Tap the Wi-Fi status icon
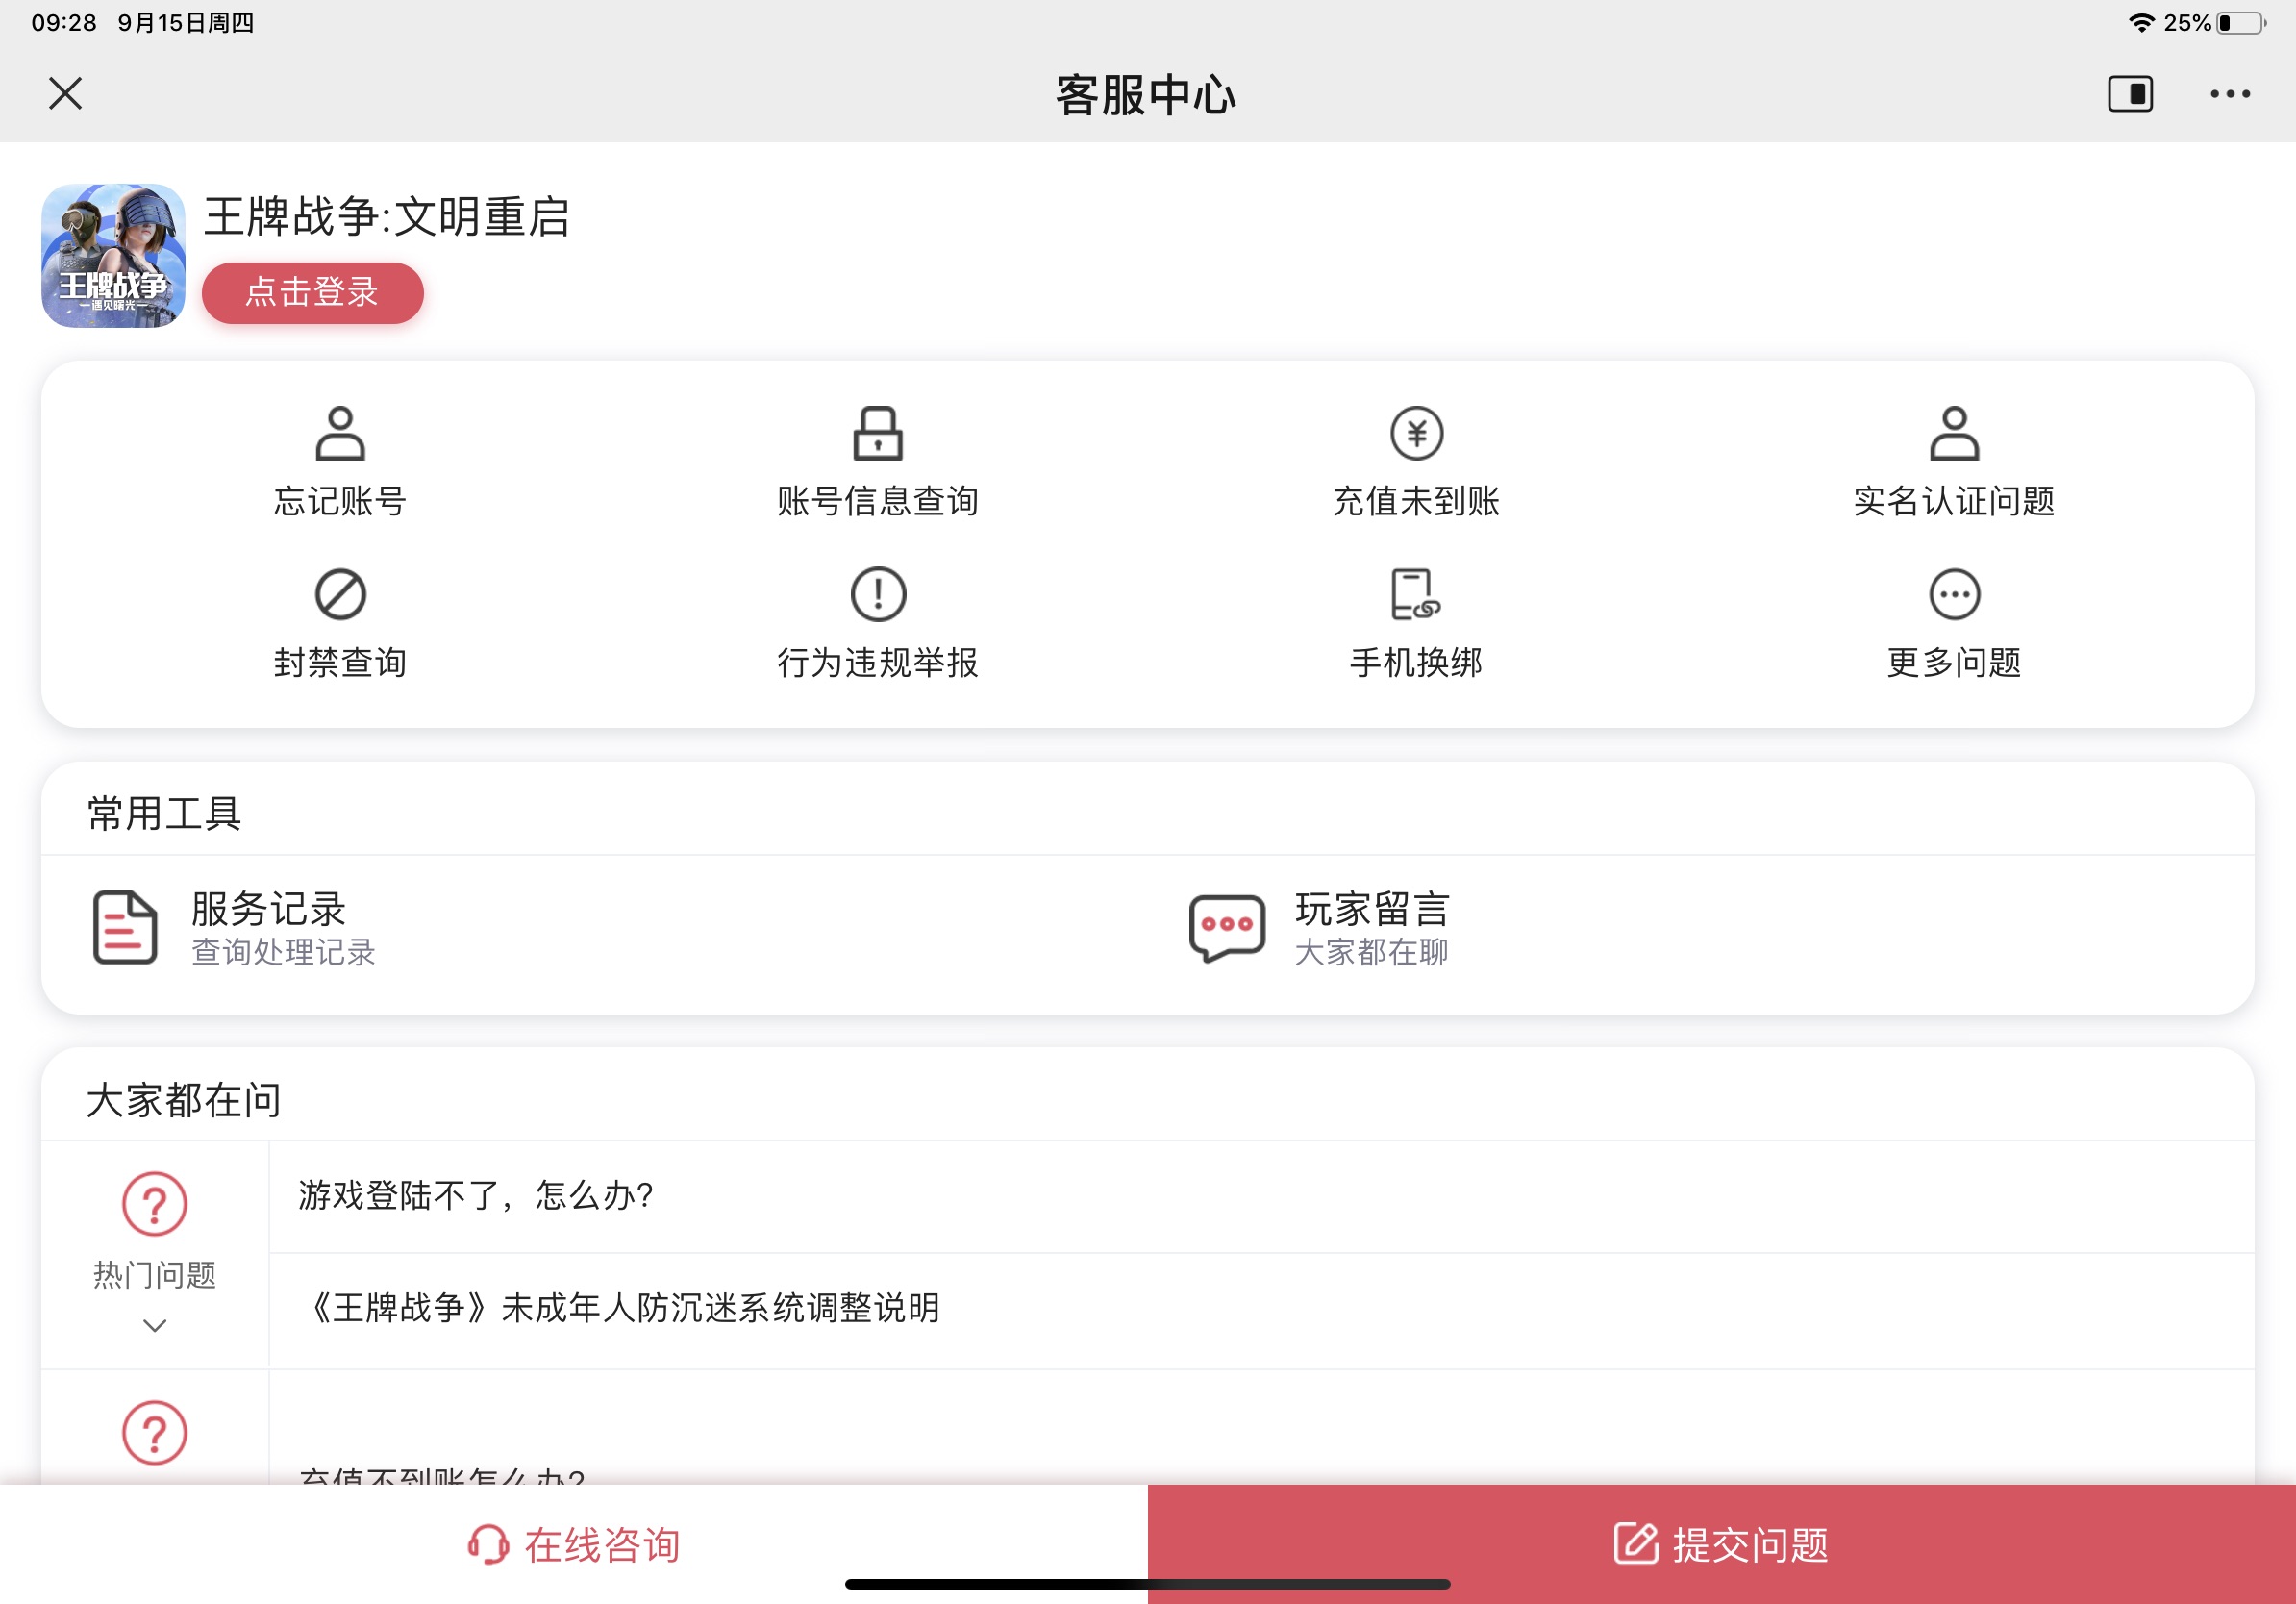The width and height of the screenshot is (2296, 1604). coord(2141,23)
